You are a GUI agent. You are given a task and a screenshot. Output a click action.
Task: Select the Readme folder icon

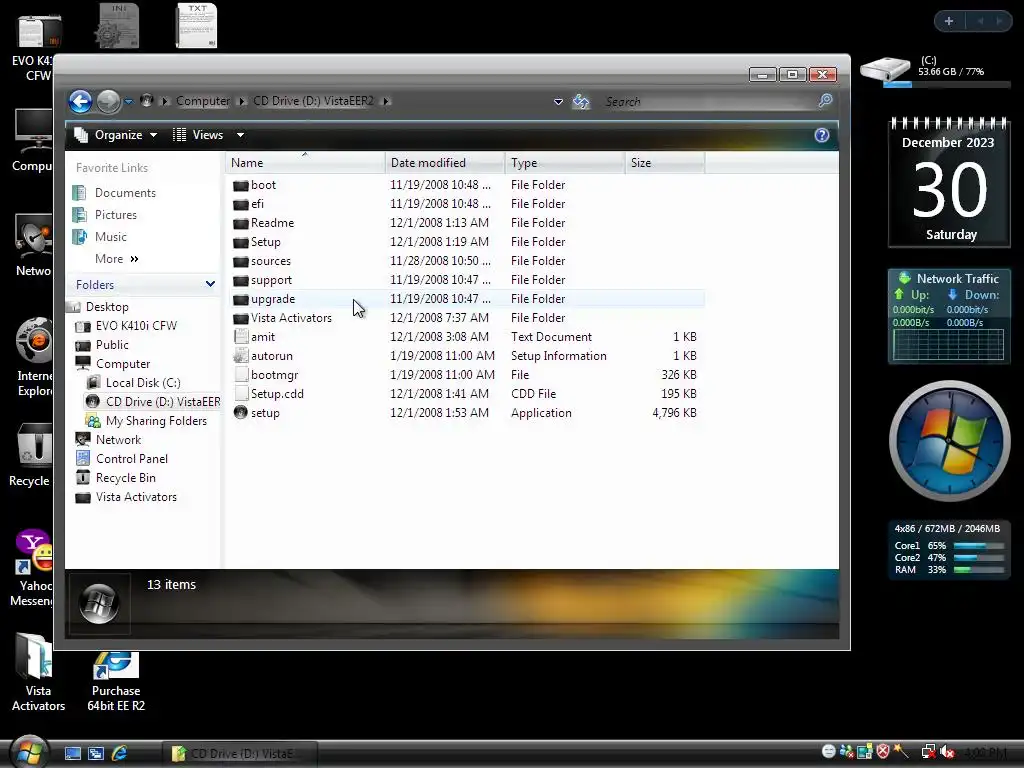[241, 223]
